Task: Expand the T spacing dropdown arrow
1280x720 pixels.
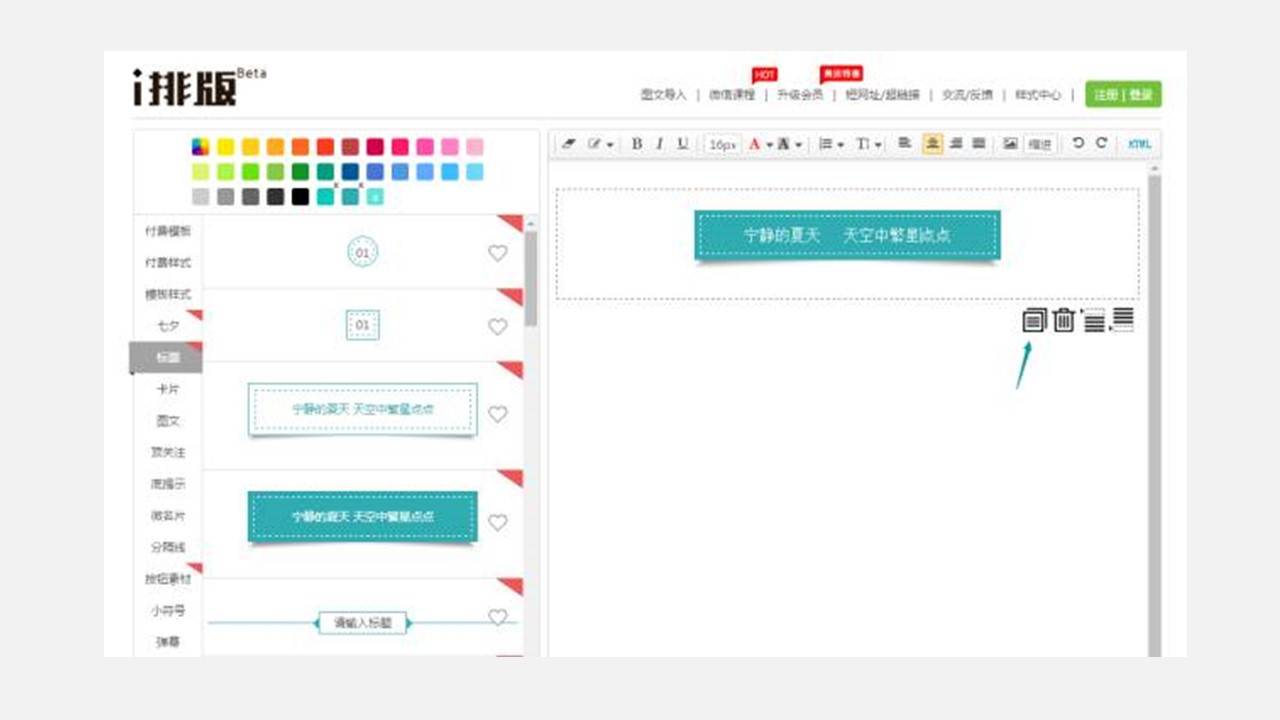Action: (x=877, y=145)
